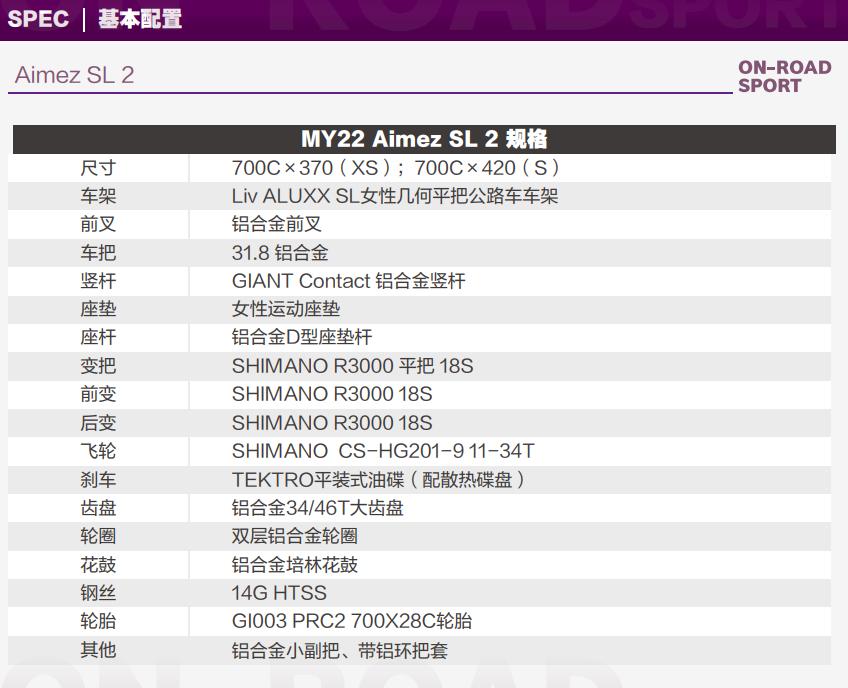Click the ON-ROAD SPORT category label

(784, 77)
